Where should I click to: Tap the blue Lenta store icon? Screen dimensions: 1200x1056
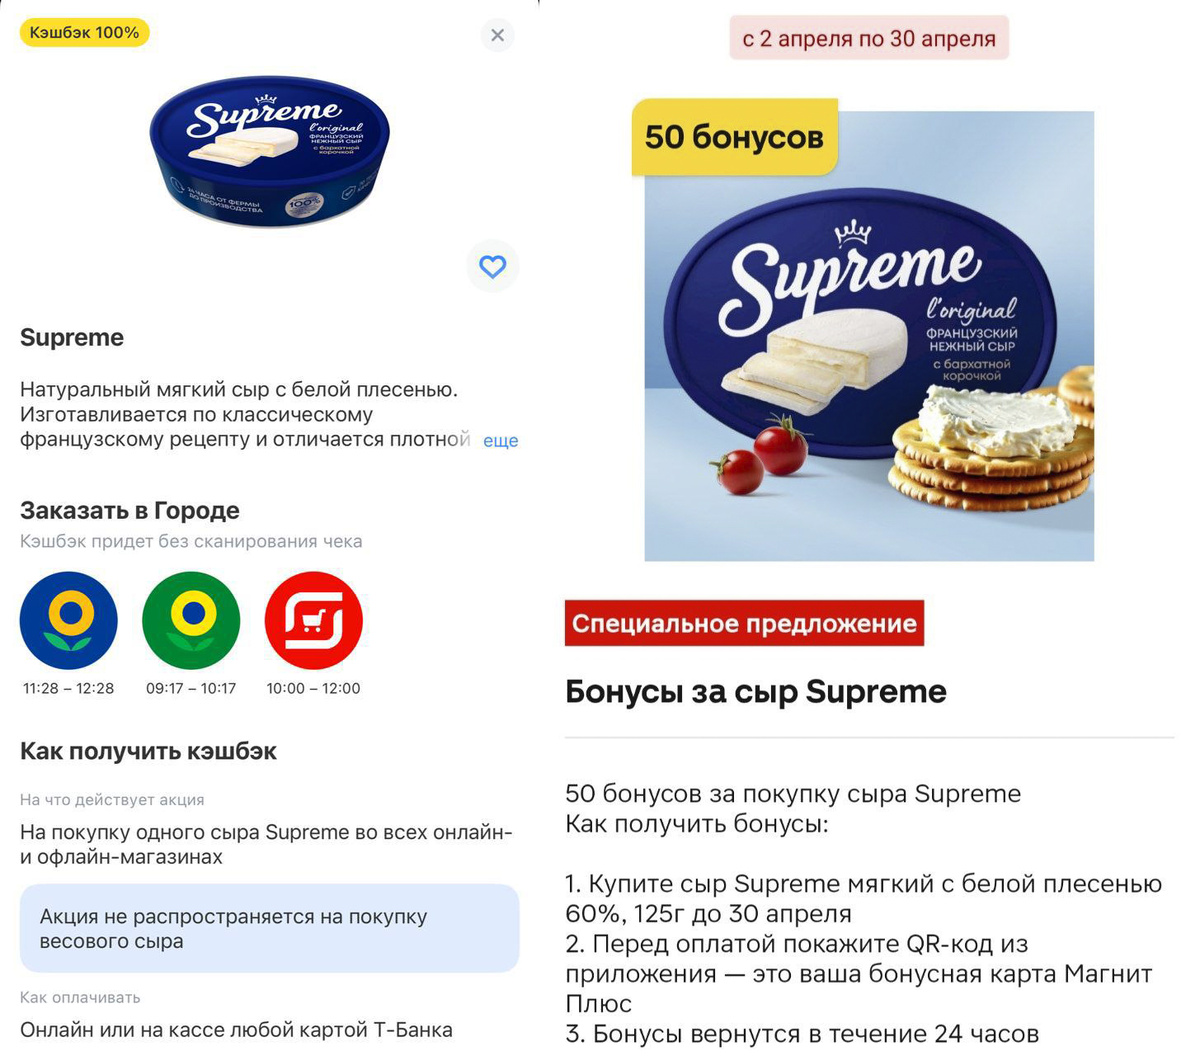pos(69,620)
